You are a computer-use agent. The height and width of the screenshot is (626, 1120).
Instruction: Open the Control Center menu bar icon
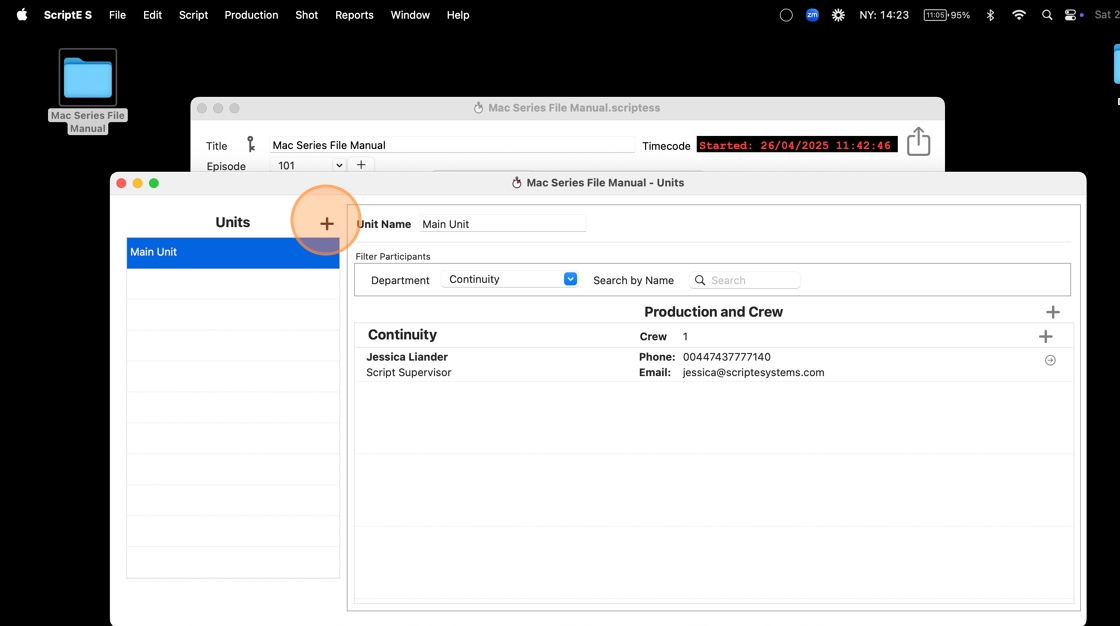point(1071,15)
